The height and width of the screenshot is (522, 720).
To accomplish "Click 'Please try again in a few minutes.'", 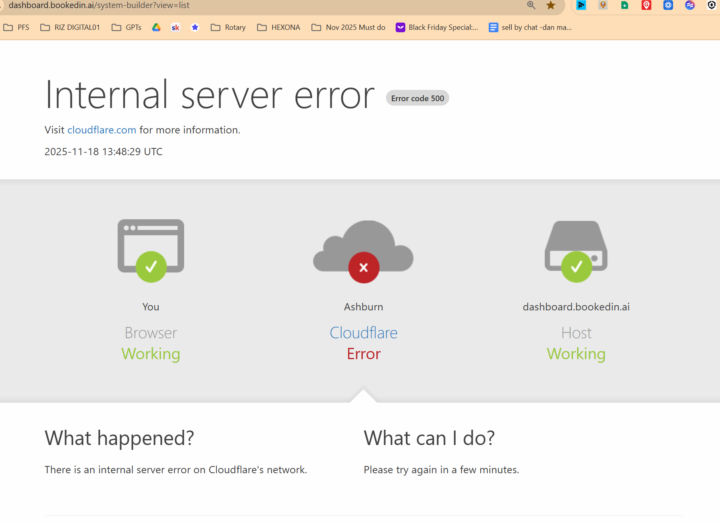I will tap(441, 470).
